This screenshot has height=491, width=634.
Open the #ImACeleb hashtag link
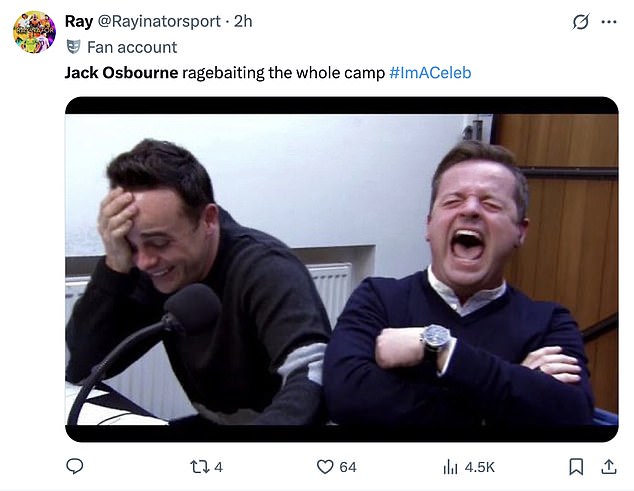429,73
